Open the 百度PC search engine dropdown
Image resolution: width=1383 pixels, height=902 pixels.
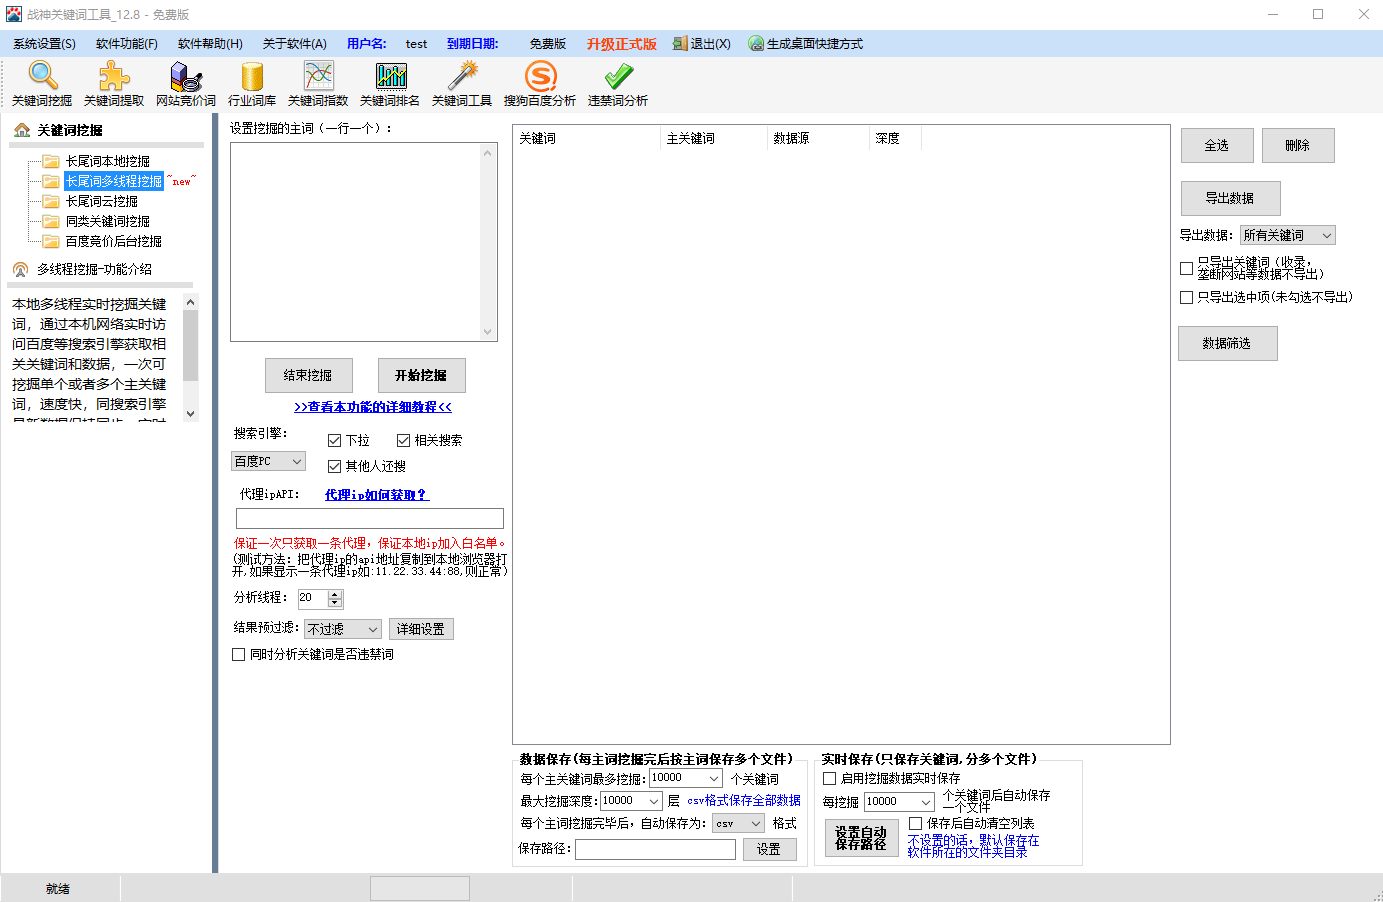(x=268, y=461)
